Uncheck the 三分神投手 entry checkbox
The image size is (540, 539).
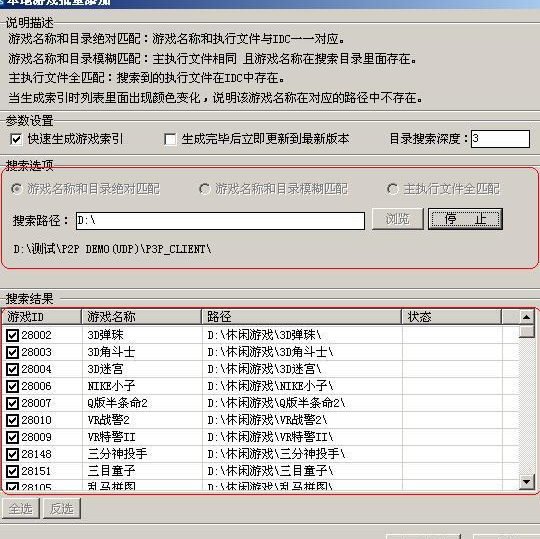13,454
